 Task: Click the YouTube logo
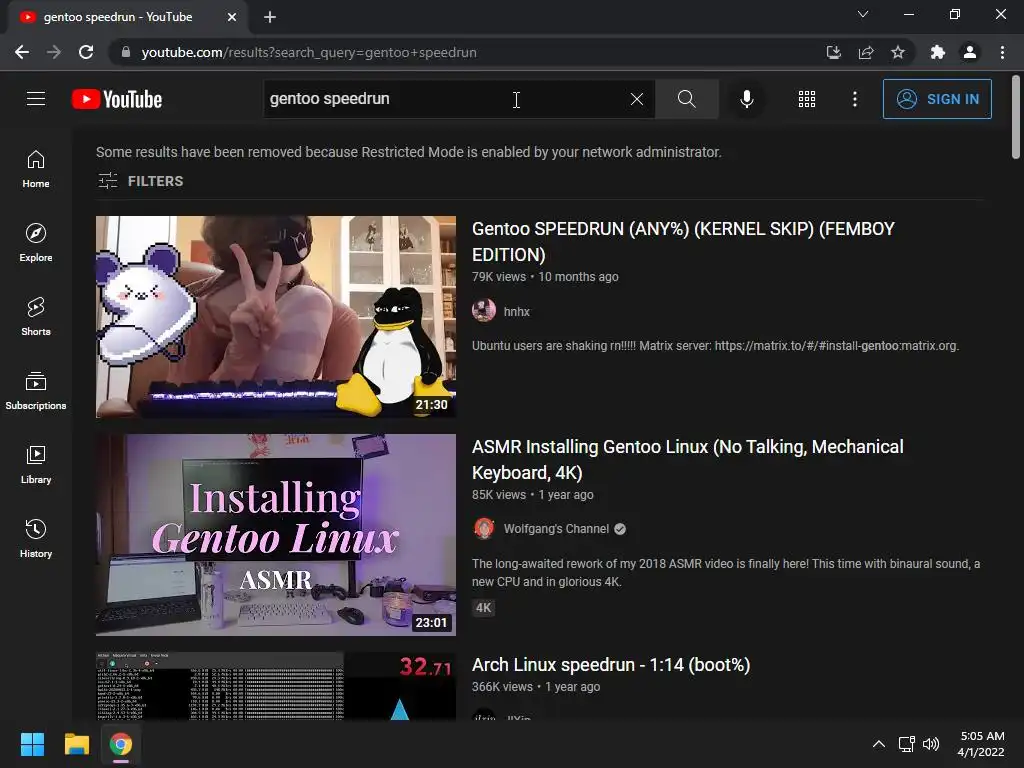click(x=117, y=99)
